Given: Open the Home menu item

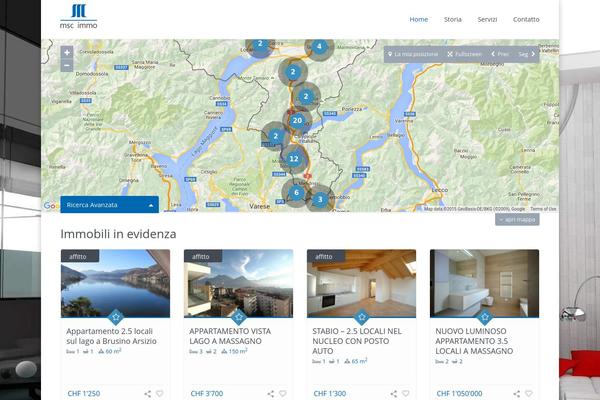Looking at the screenshot, I should pos(419,20).
